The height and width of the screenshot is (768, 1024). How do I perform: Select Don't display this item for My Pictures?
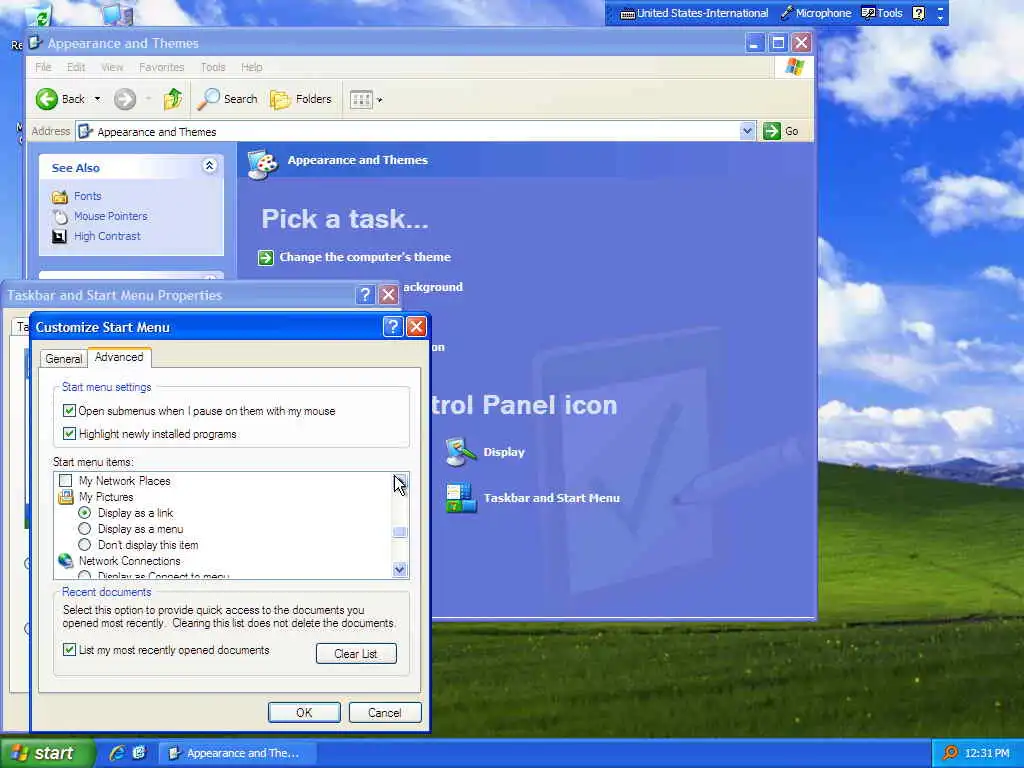pyautogui.click(x=84, y=545)
